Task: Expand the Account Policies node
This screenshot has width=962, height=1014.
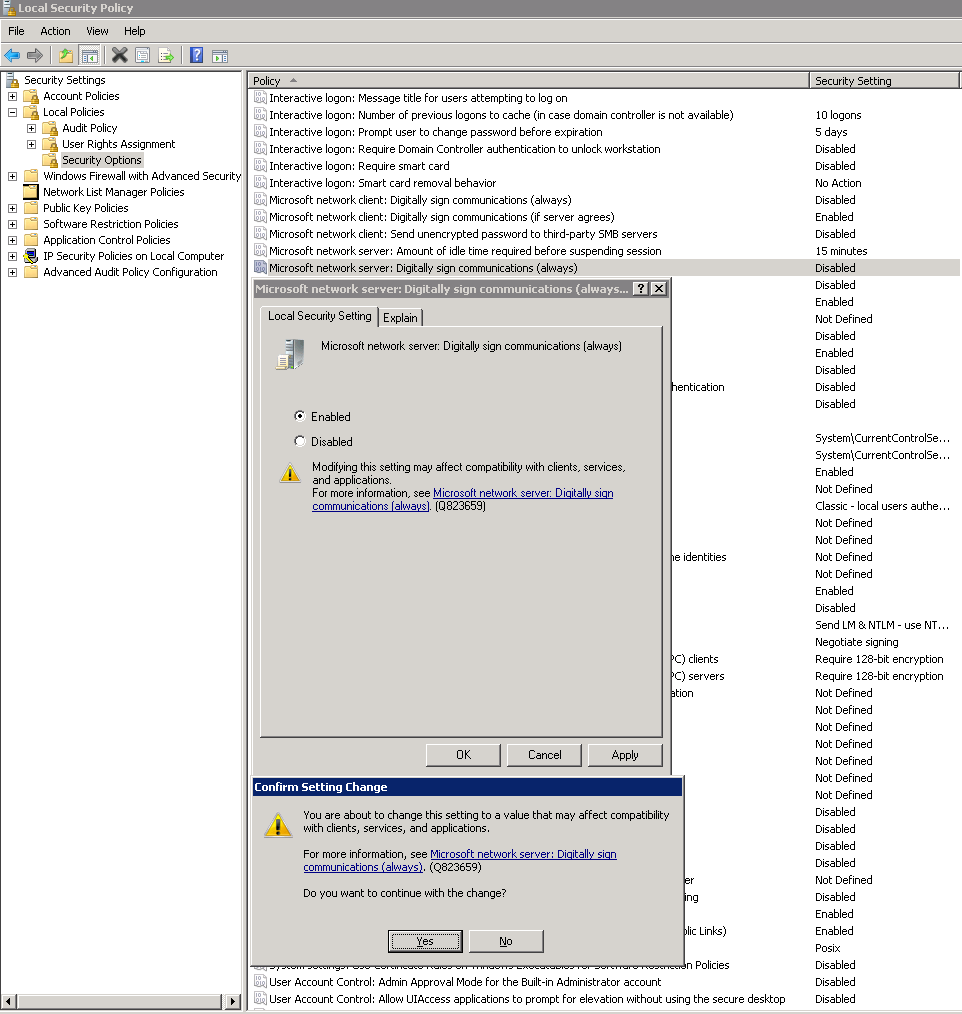Action: (x=12, y=96)
